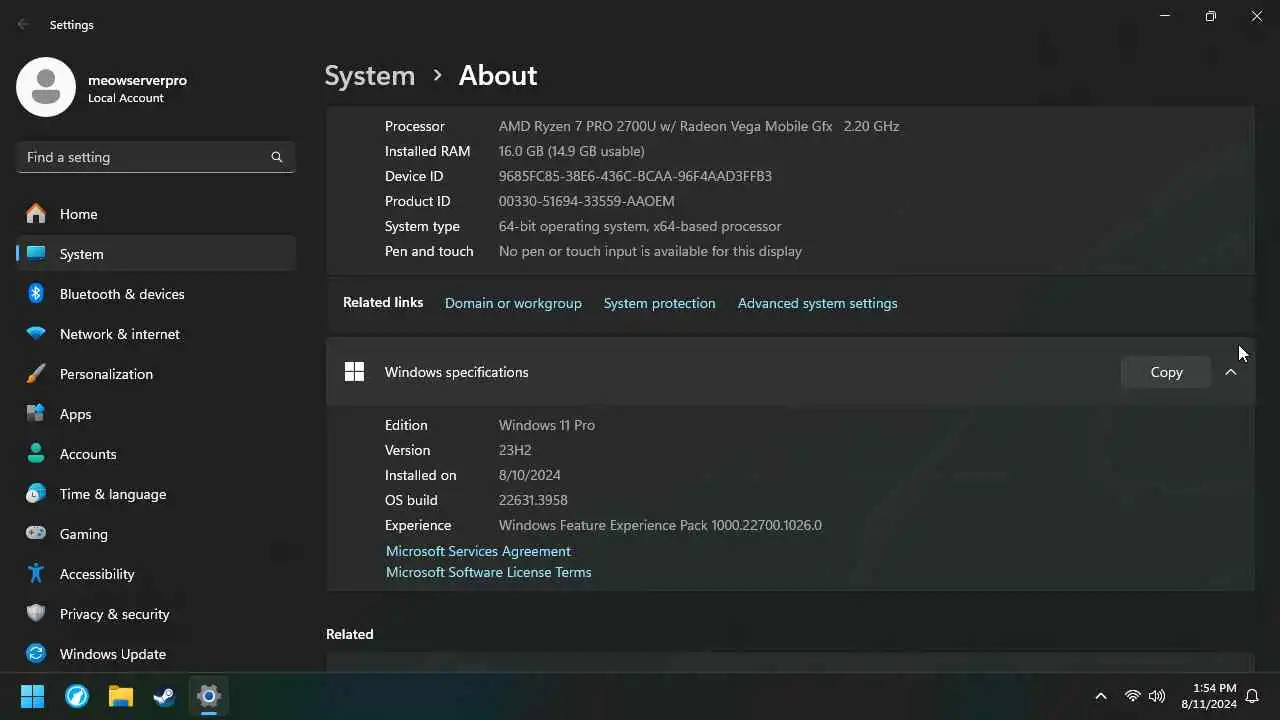This screenshot has height=720, width=1280.
Task: Click the AMD Ryzen 7 PRO processor text
Action: coord(699,126)
